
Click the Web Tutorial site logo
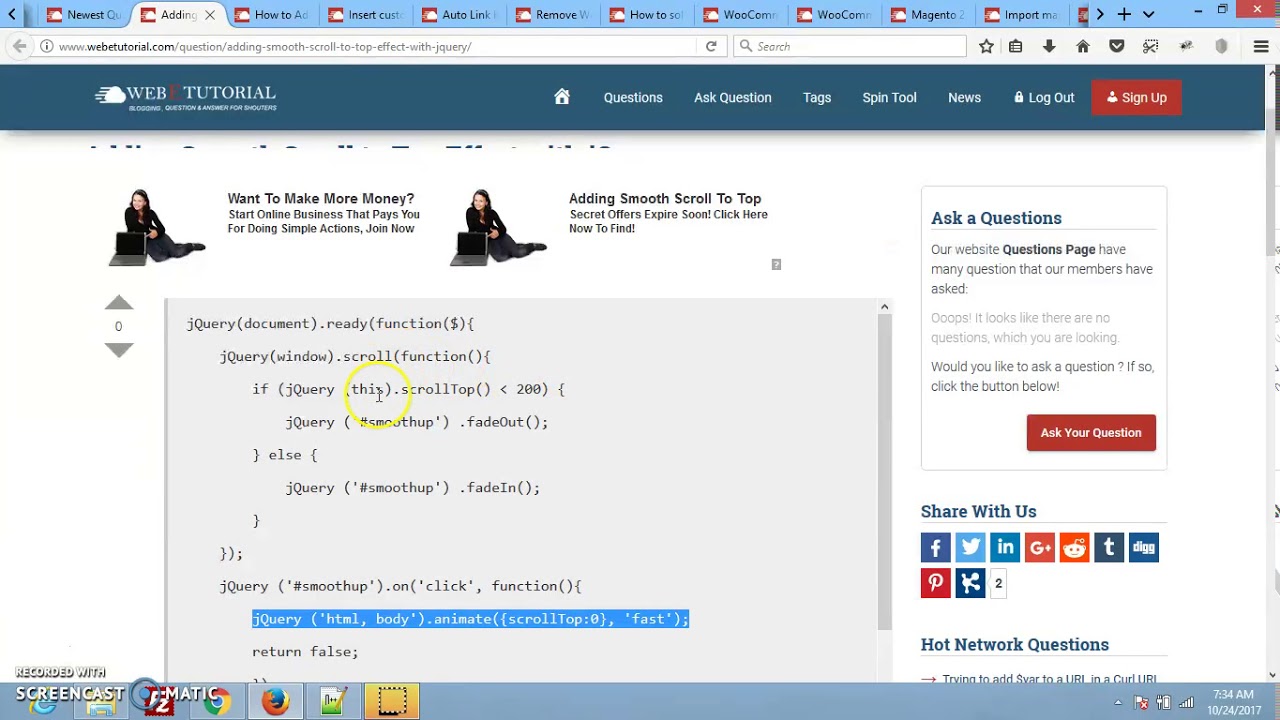coord(186,97)
